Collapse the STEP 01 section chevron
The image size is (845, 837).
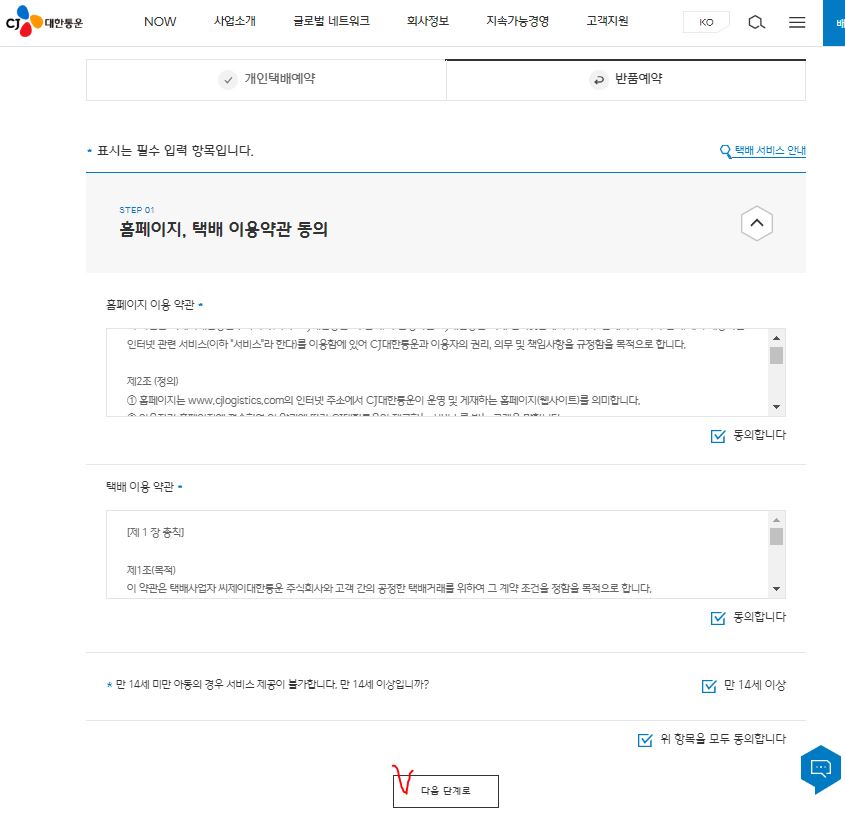(757, 223)
